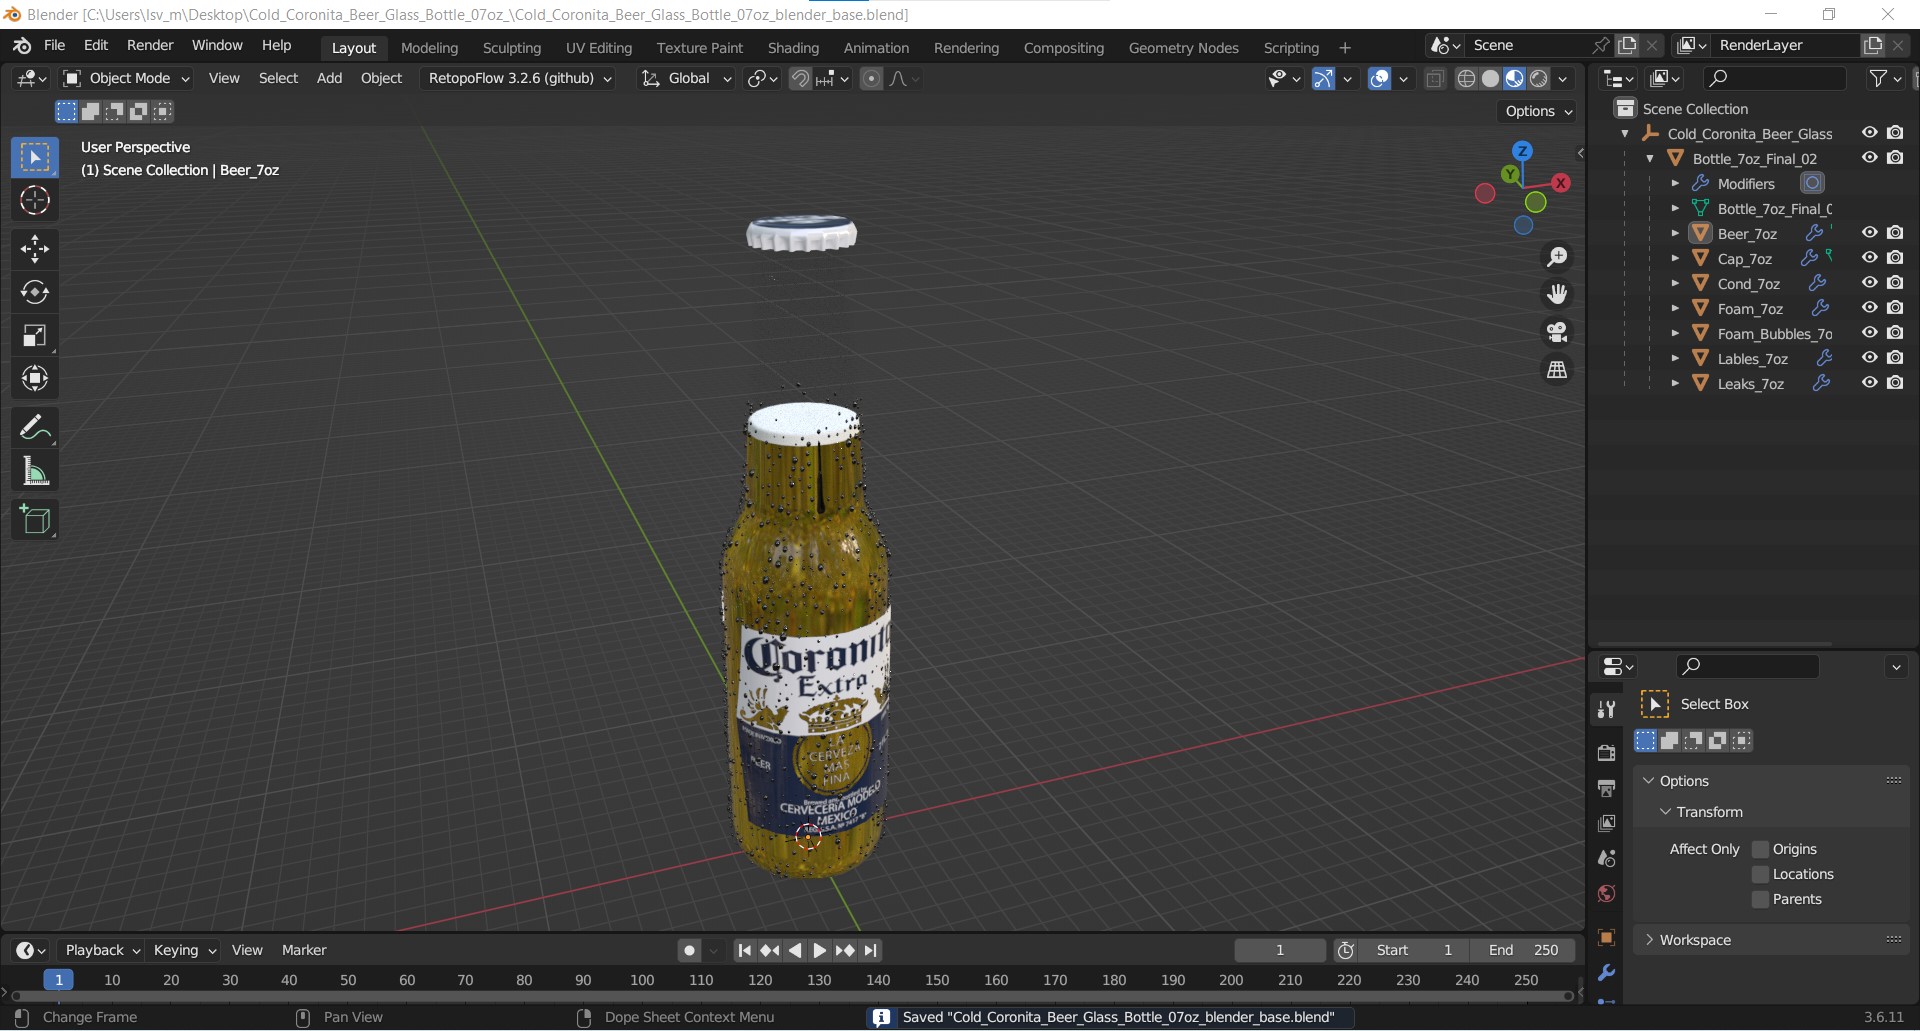The height and width of the screenshot is (1031, 1920).
Task: Open the Object Mode dropdown
Action: click(x=126, y=78)
